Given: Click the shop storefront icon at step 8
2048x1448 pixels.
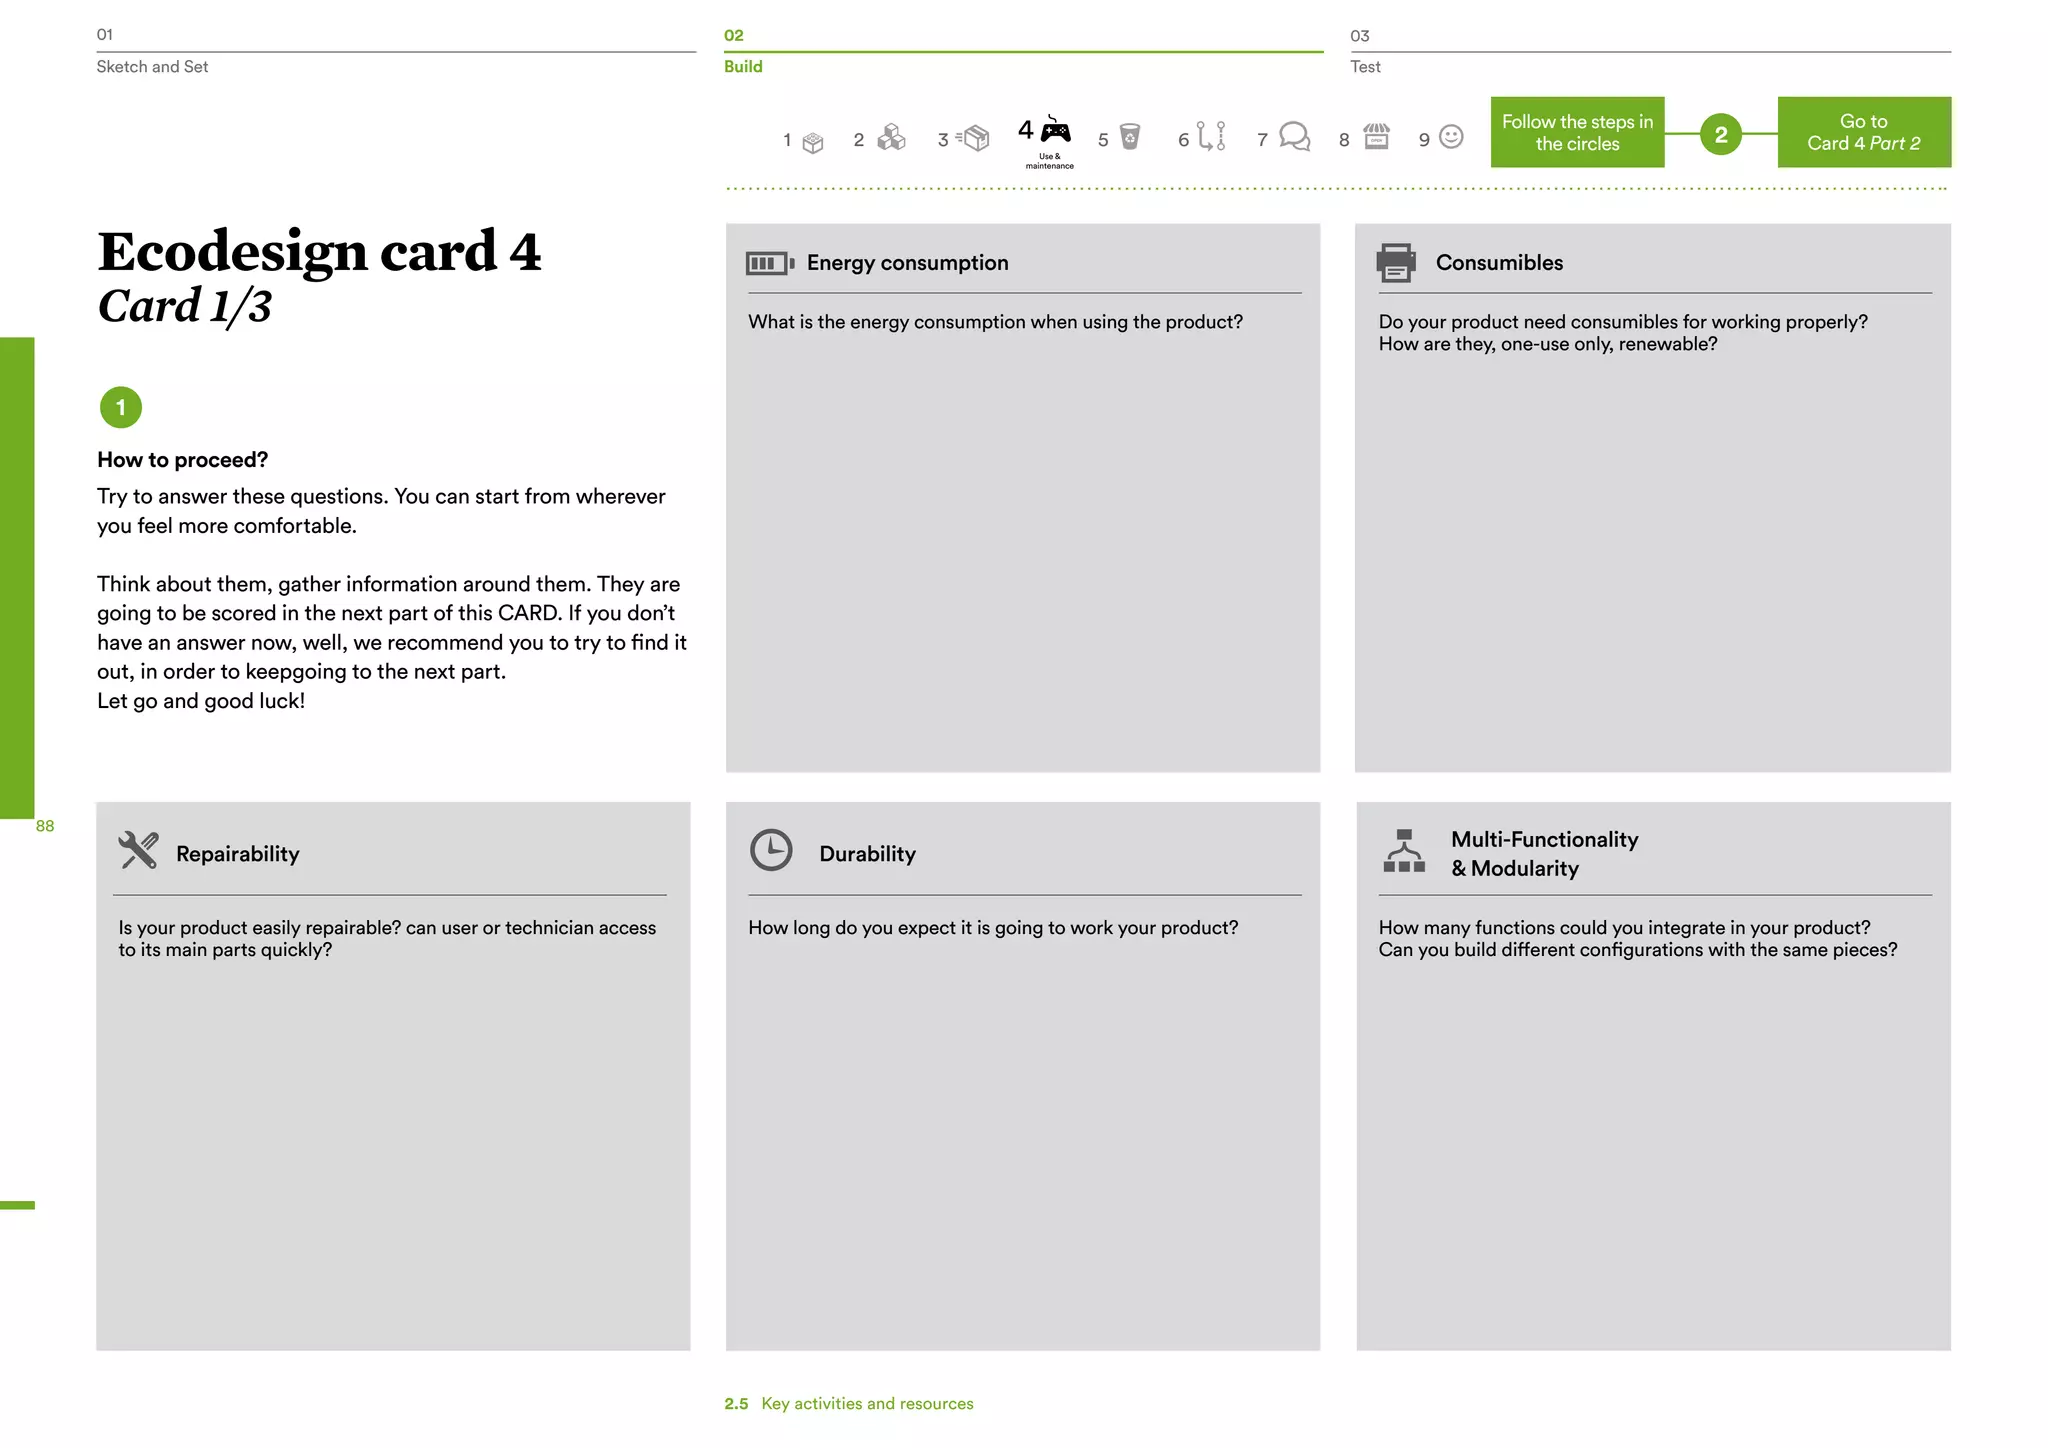Looking at the screenshot, I should (1377, 136).
